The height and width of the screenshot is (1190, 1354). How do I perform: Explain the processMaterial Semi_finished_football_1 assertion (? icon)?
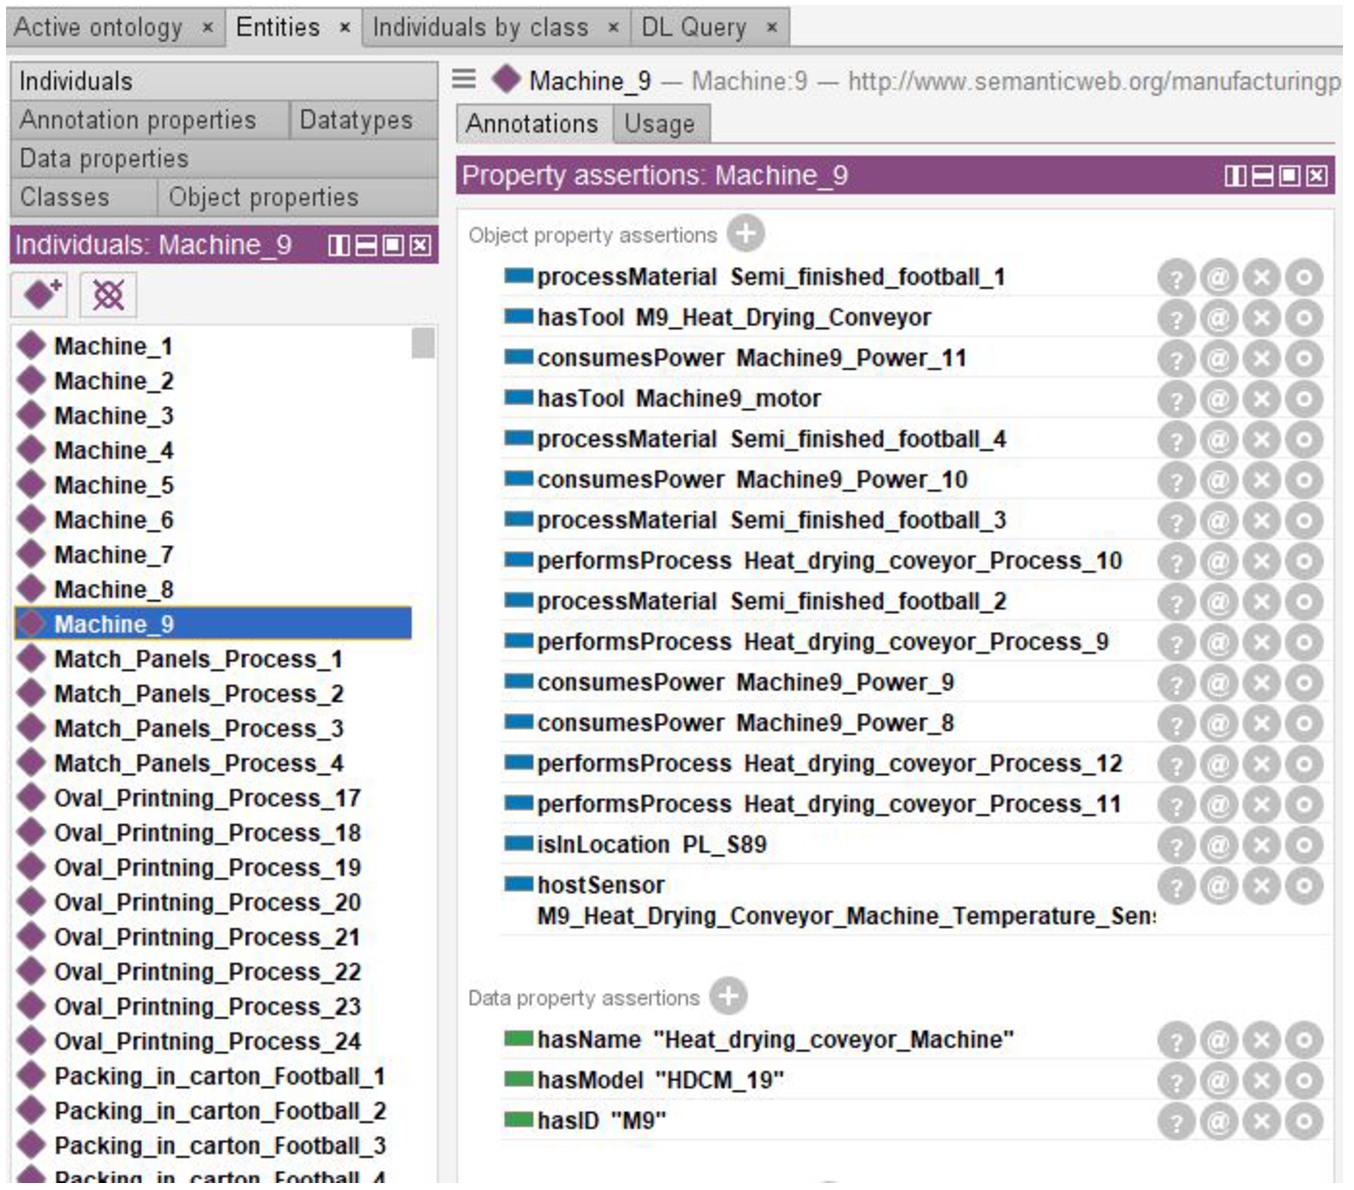click(1176, 277)
